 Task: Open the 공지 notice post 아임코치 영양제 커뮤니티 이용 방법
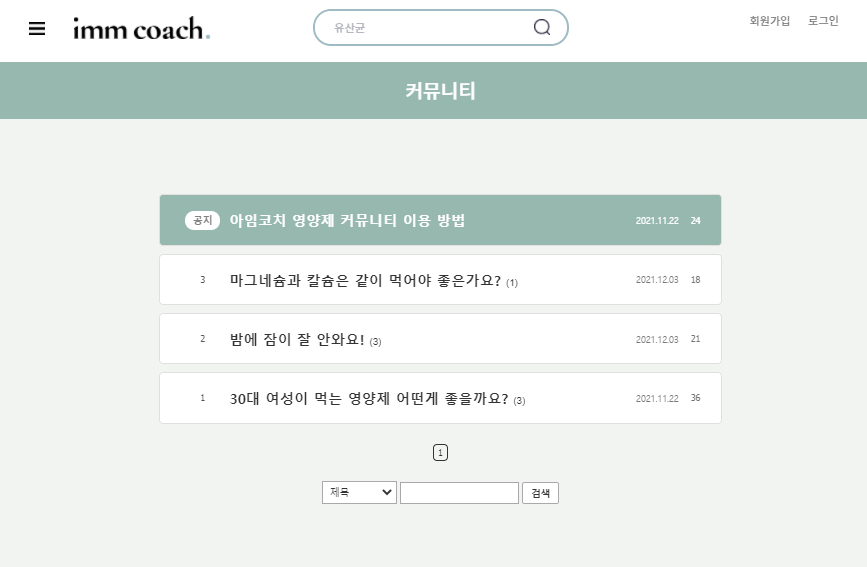click(x=347, y=220)
